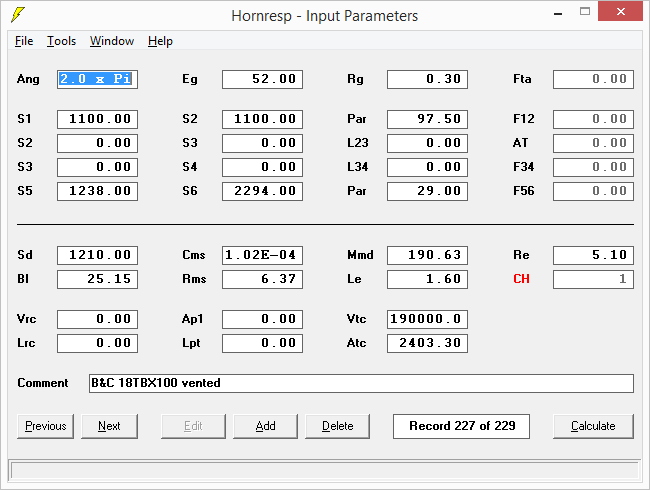Click the L23 field
650x490 pixels.
click(427, 143)
